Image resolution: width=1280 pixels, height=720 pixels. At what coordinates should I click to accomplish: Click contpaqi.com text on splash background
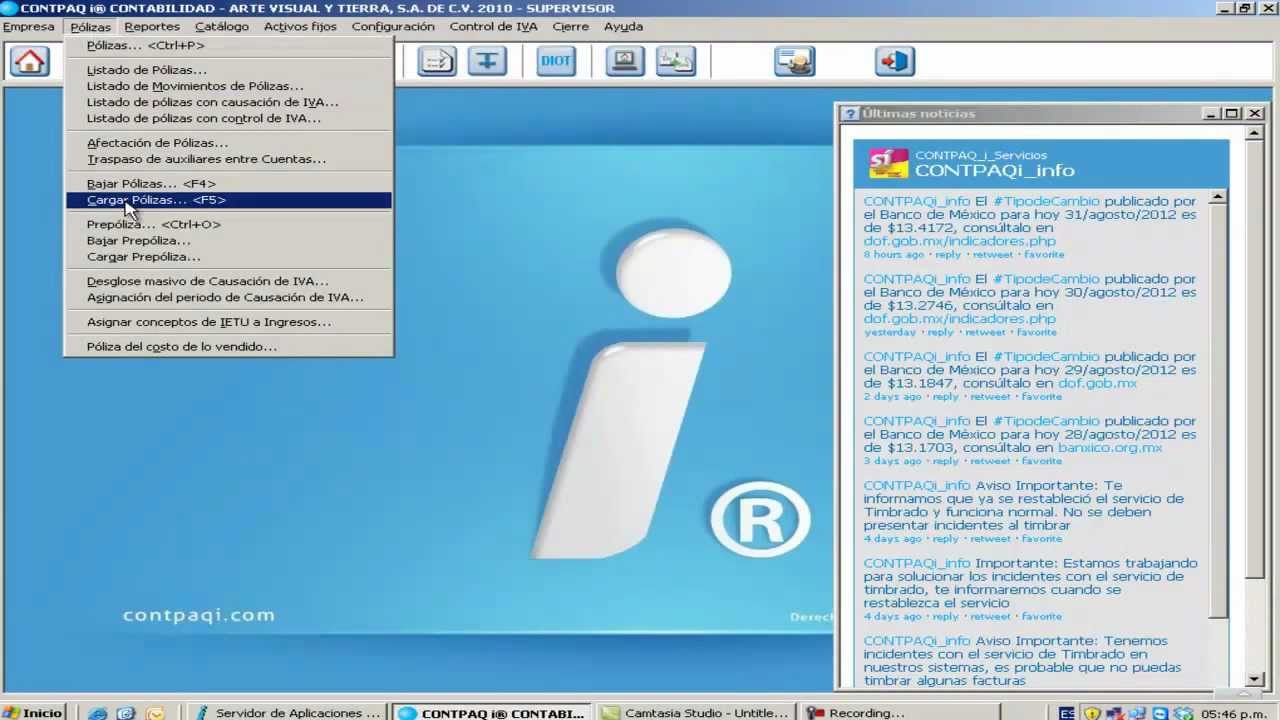pos(198,615)
